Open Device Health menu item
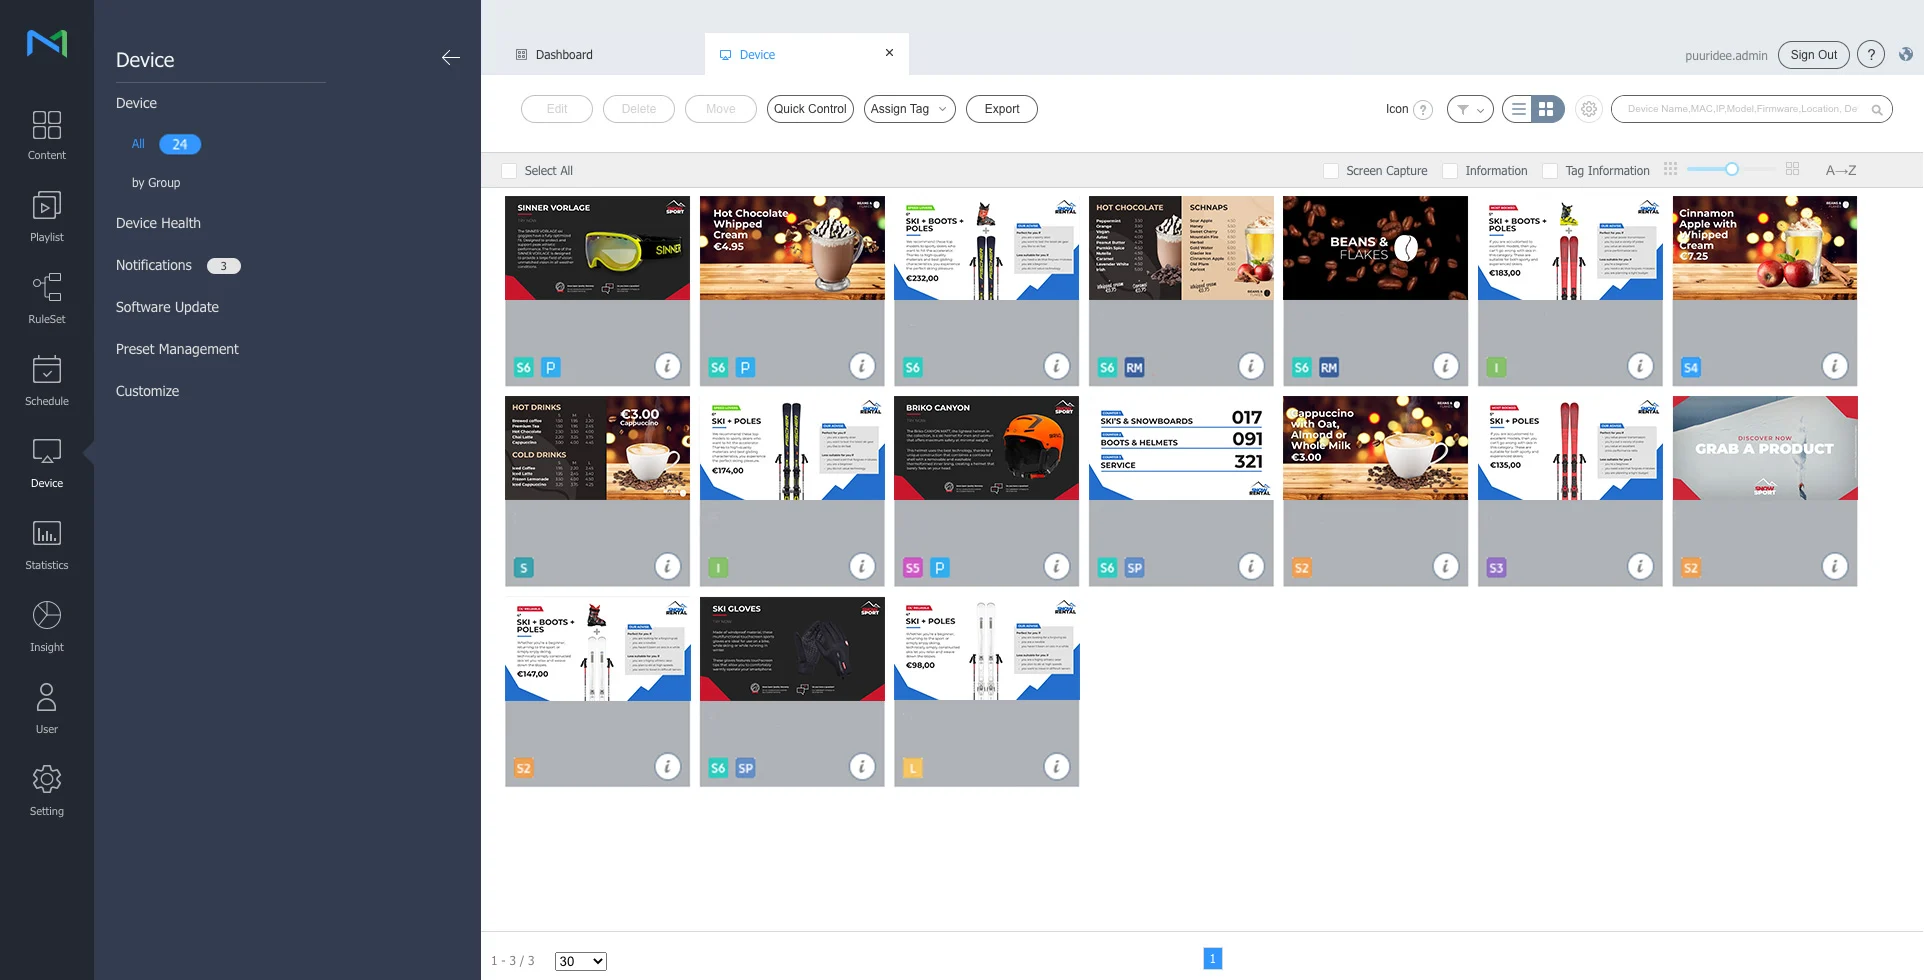 tap(158, 223)
